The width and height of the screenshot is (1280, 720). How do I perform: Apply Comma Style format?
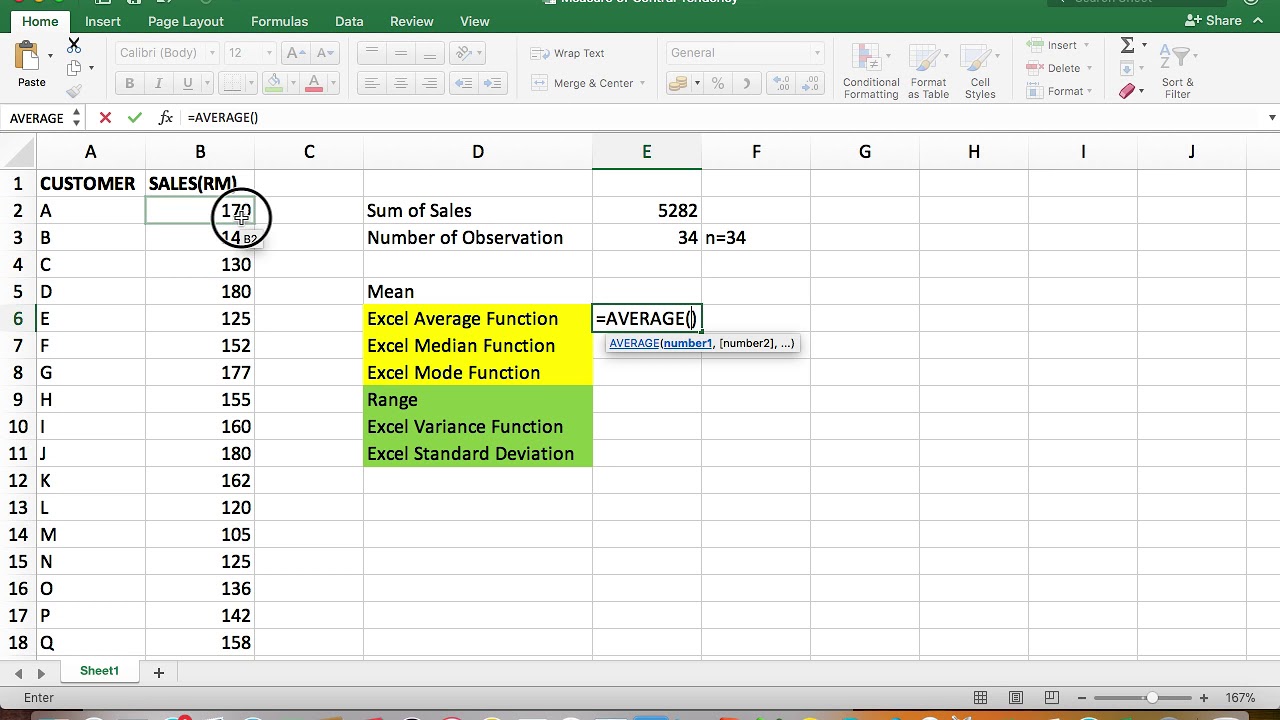[x=746, y=84]
